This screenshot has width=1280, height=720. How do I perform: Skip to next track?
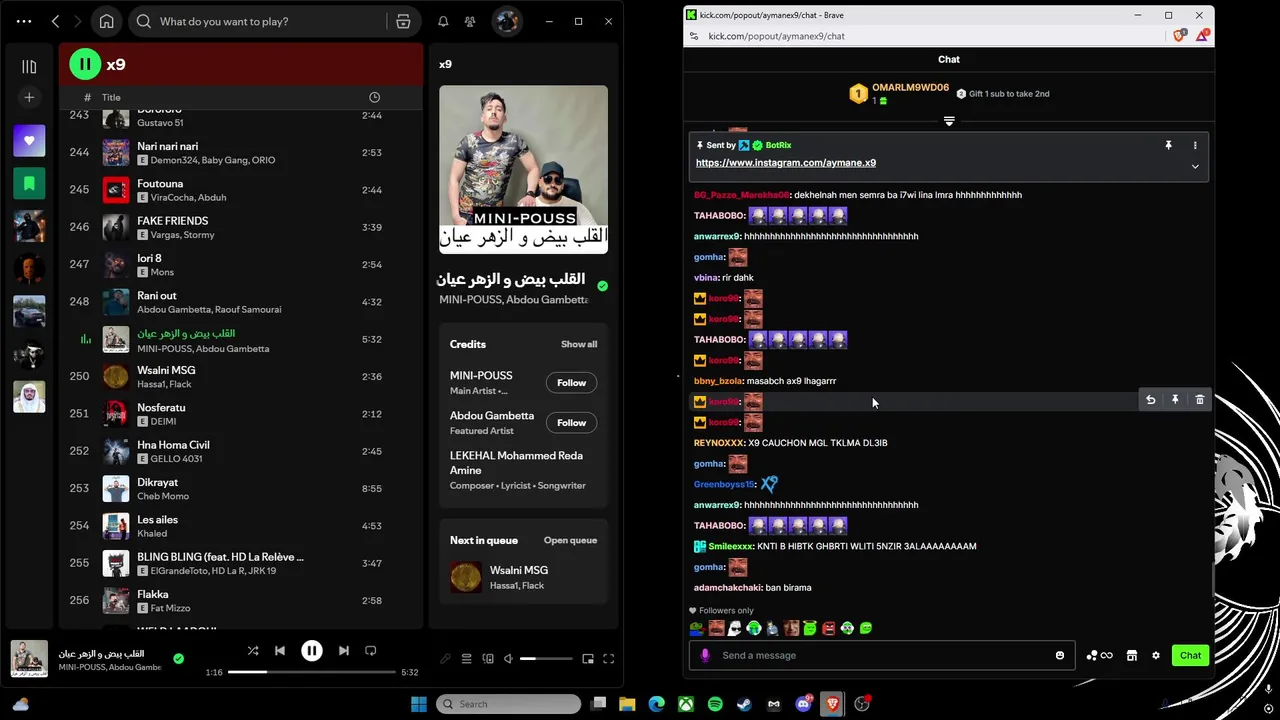[344, 650]
